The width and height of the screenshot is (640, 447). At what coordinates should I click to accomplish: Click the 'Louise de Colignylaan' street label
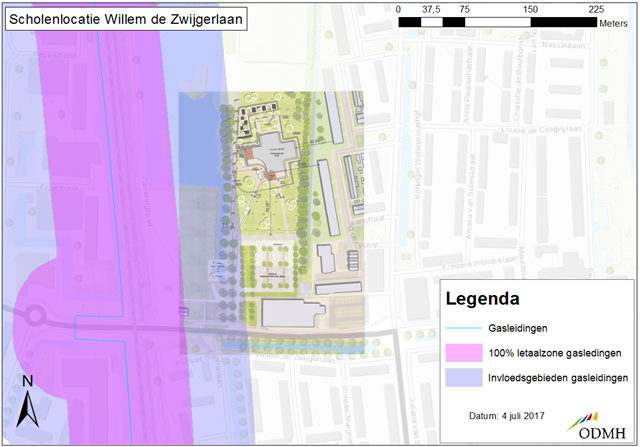coord(541,130)
